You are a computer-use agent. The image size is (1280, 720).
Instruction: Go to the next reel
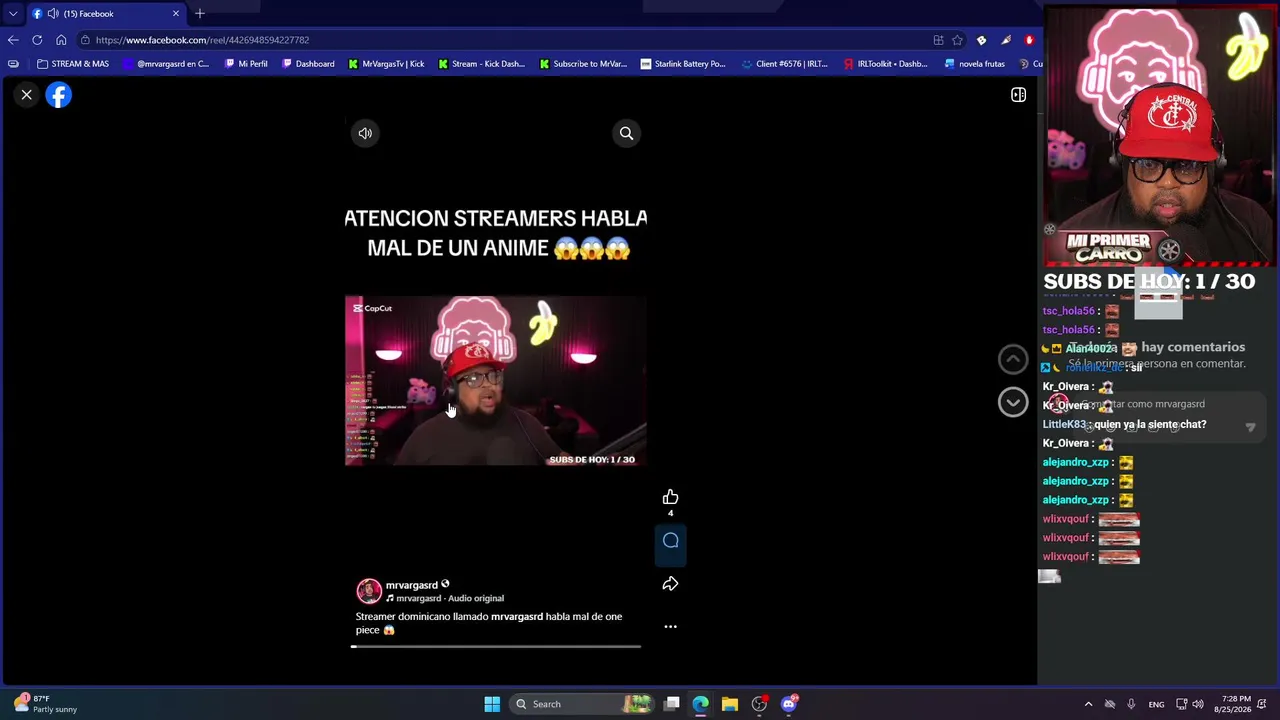[1012, 402]
